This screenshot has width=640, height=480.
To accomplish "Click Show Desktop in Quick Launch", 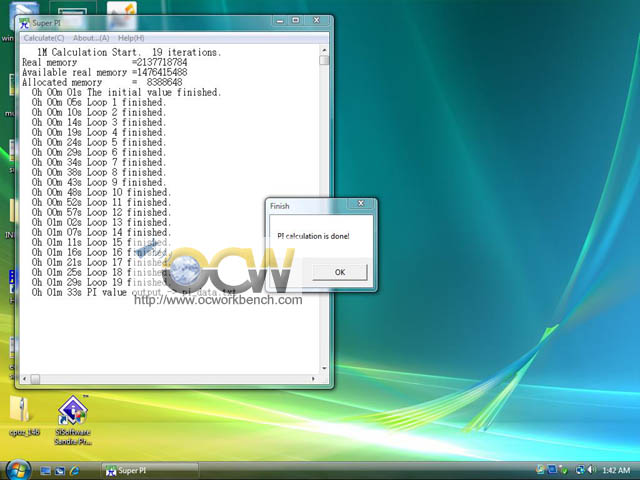I will 45,471.
